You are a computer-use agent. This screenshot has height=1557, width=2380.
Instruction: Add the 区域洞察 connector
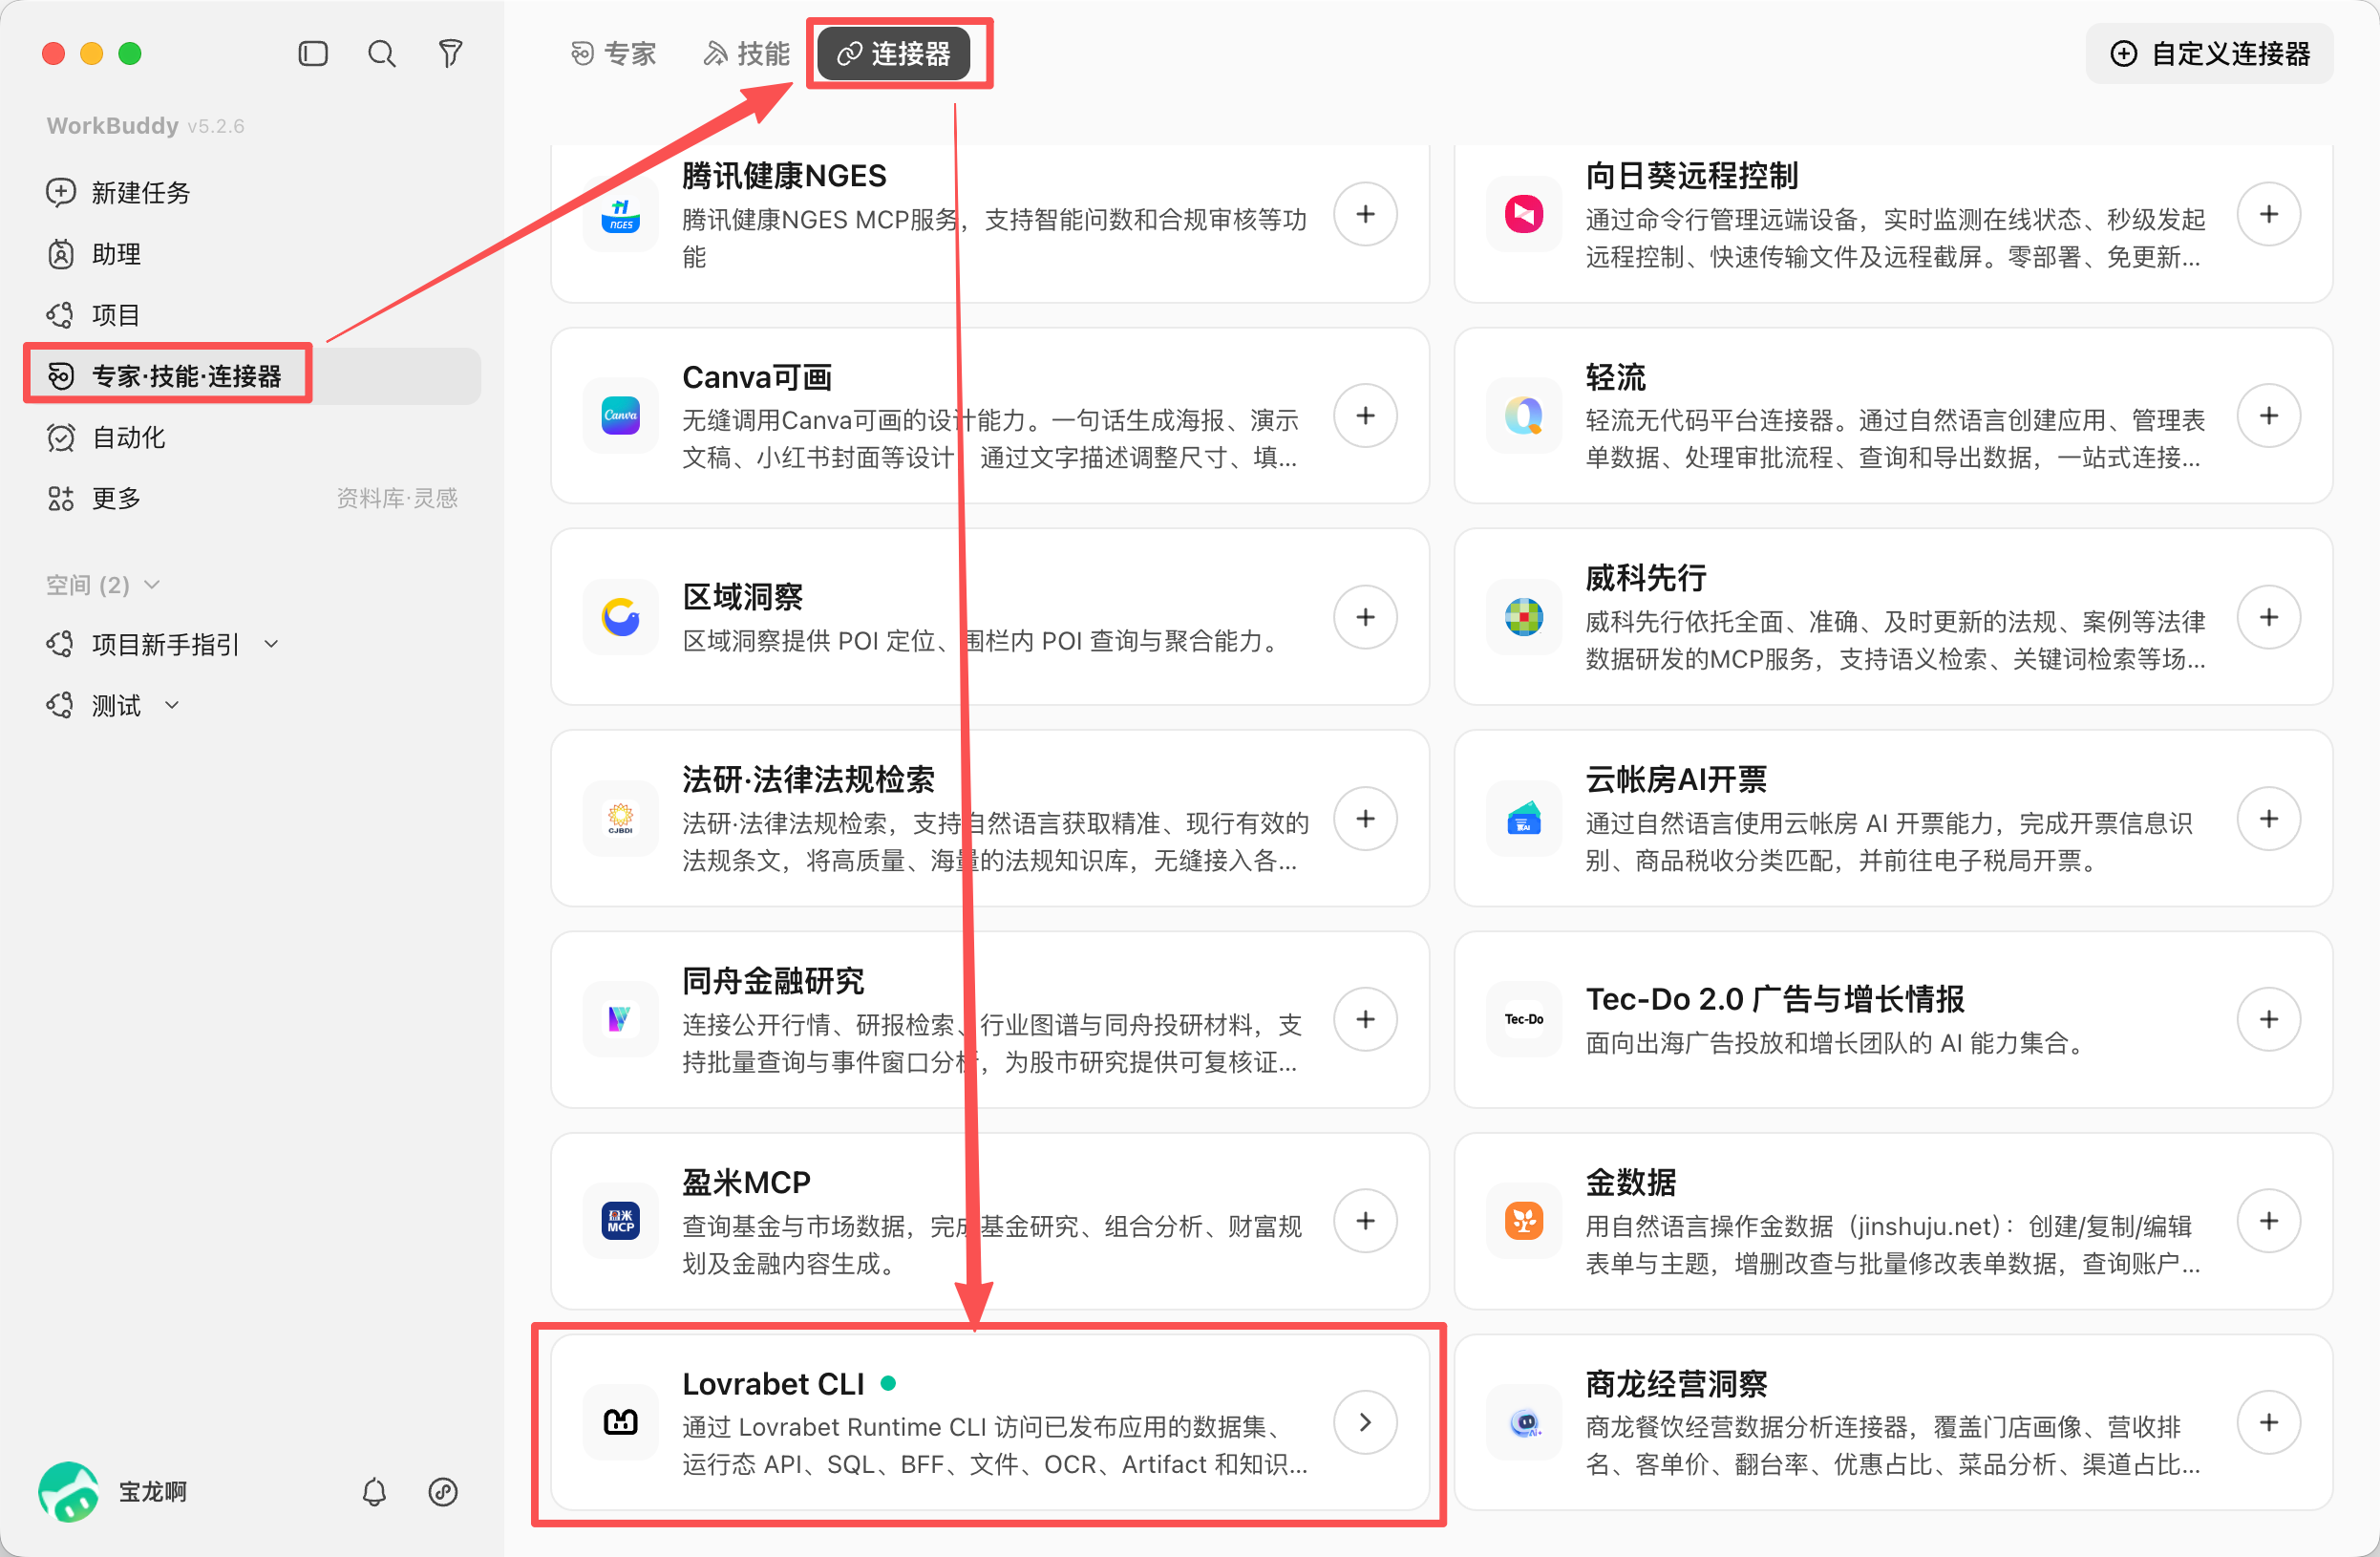point(1365,617)
